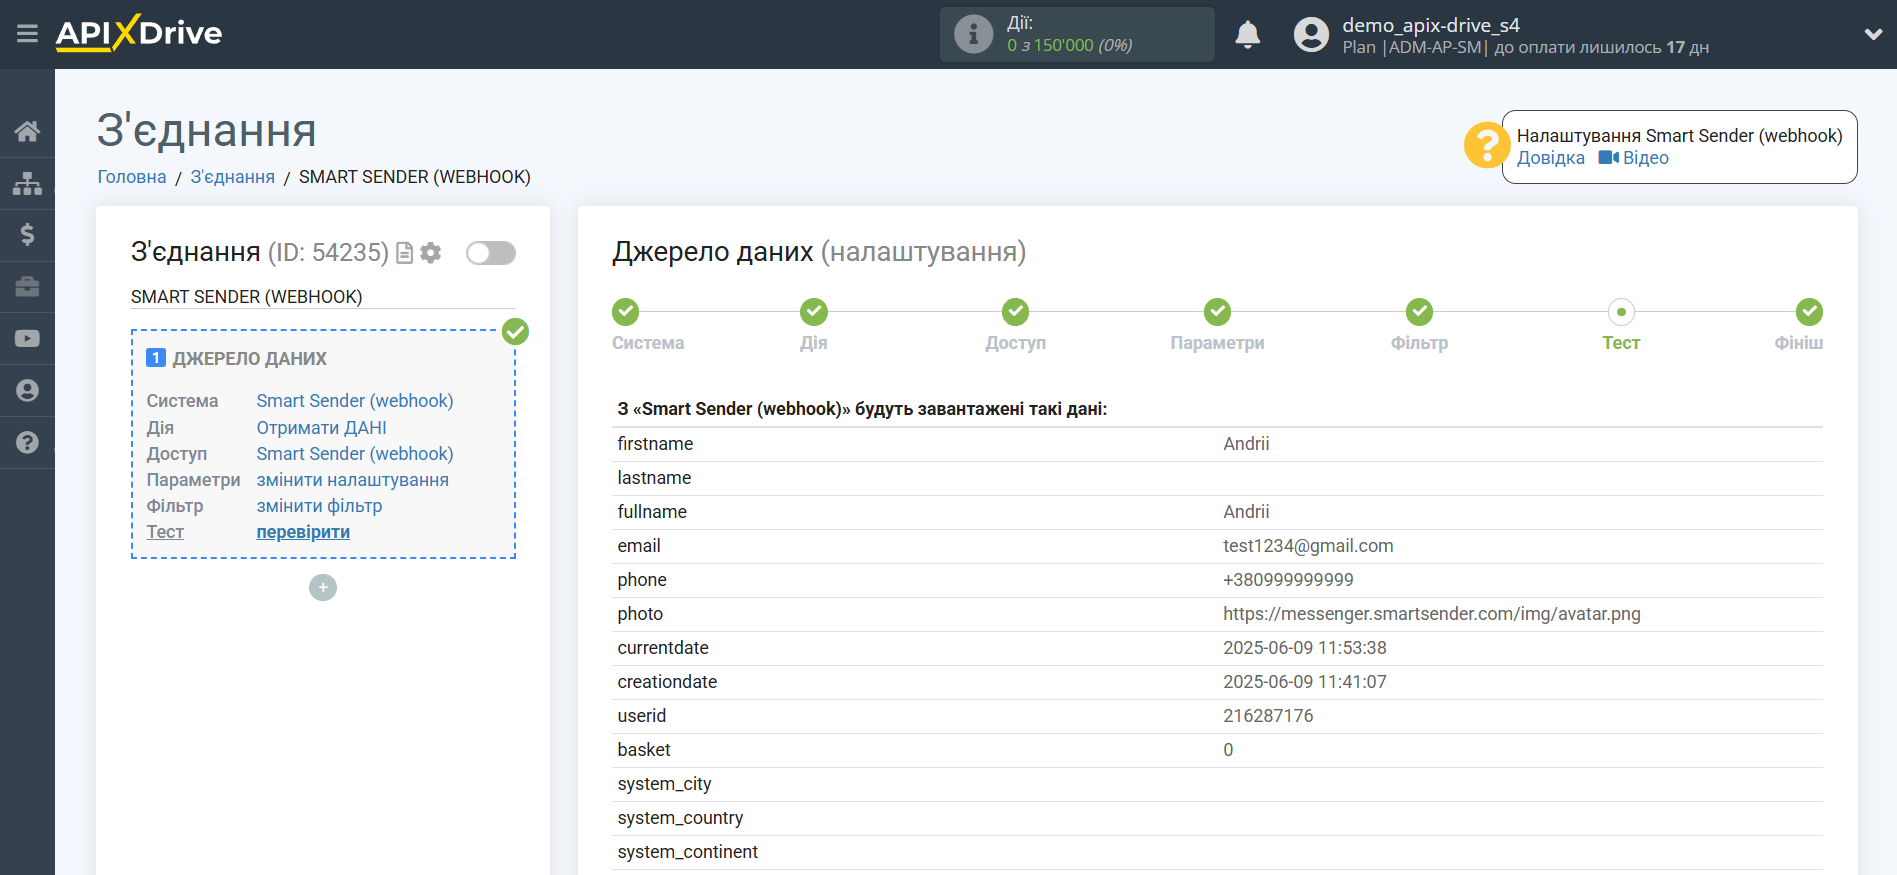Open the Smart Sender (webhook) system link
Screen dimensions: 1897x875
pyautogui.click(x=355, y=401)
